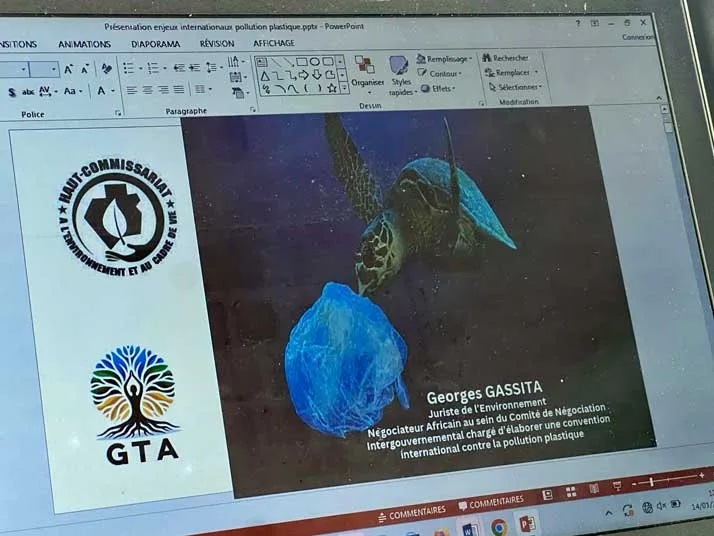This screenshot has height=536, width=714.
Task: Decrease font size with A-down button
Action: [x=85, y=69]
